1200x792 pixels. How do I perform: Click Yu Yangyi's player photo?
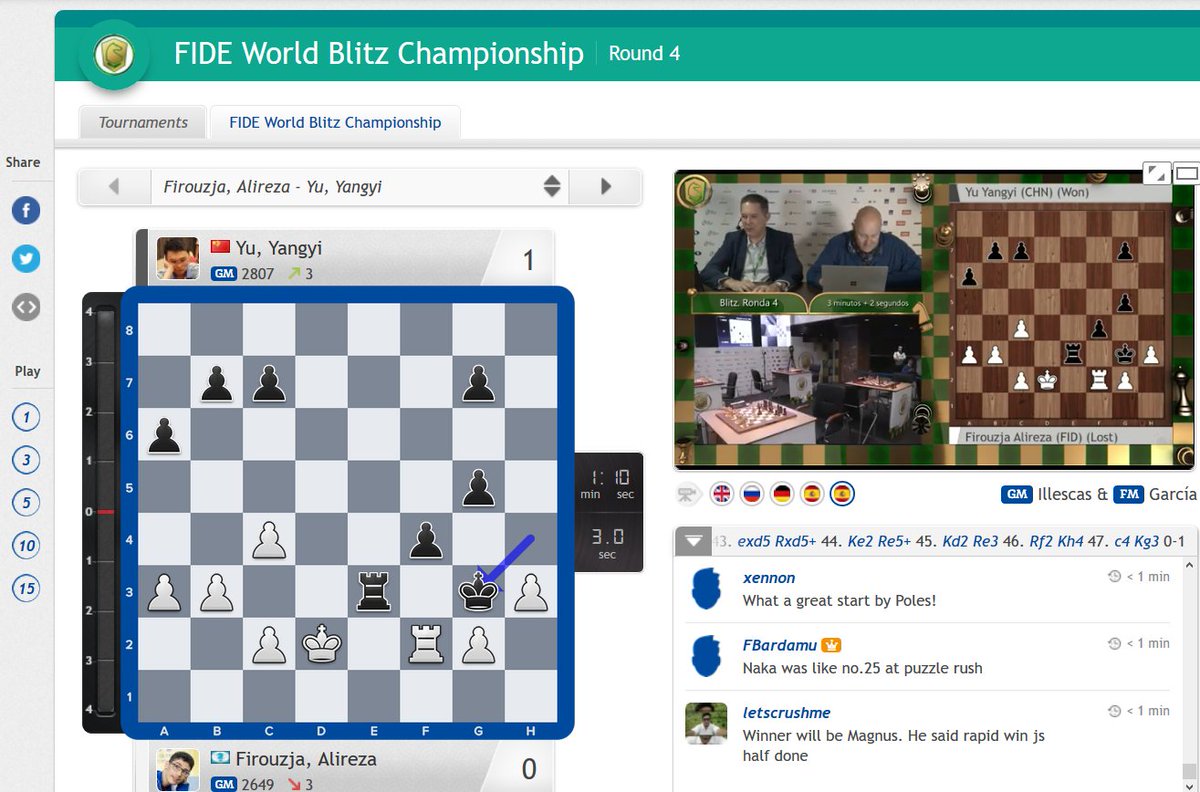pos(177,258)
